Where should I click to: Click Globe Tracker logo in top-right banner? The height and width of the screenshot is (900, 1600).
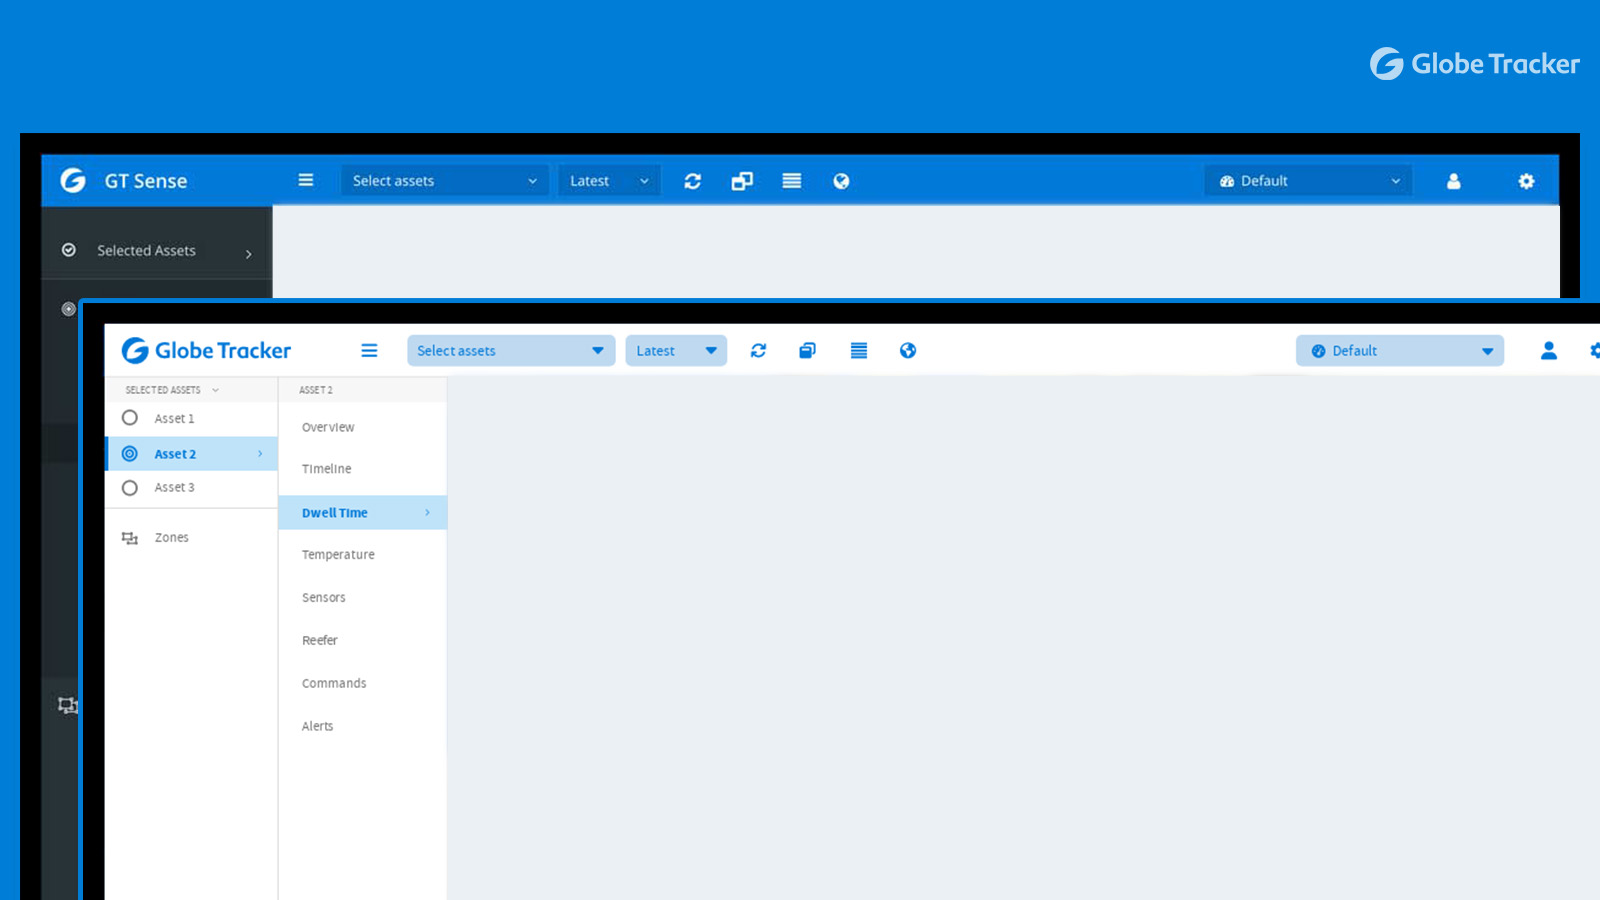[x=1475, y=64]
